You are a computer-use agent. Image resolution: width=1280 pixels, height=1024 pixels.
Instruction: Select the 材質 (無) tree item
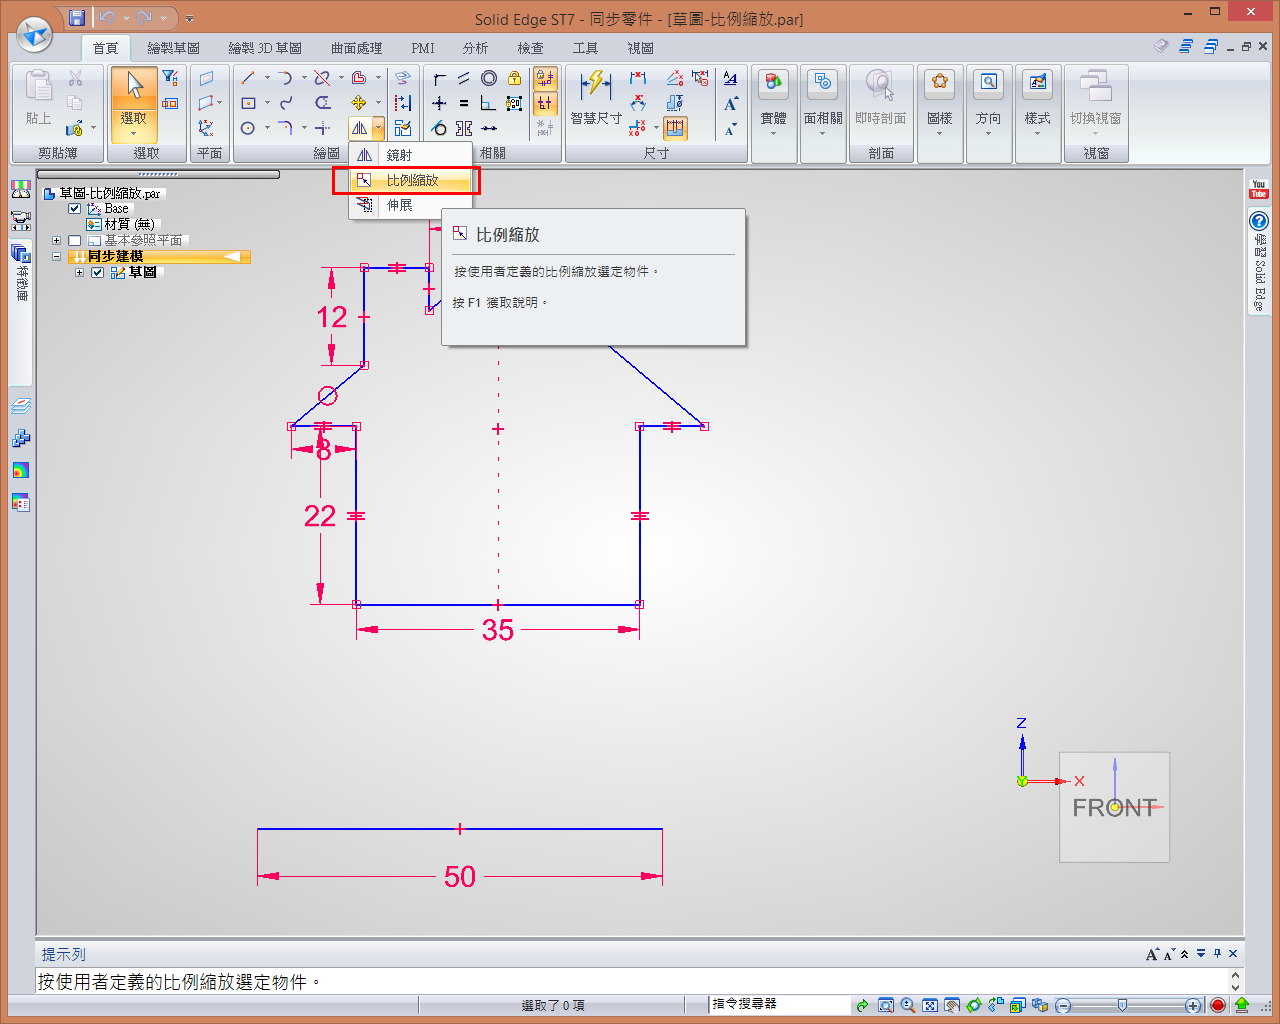pos(122,225)
